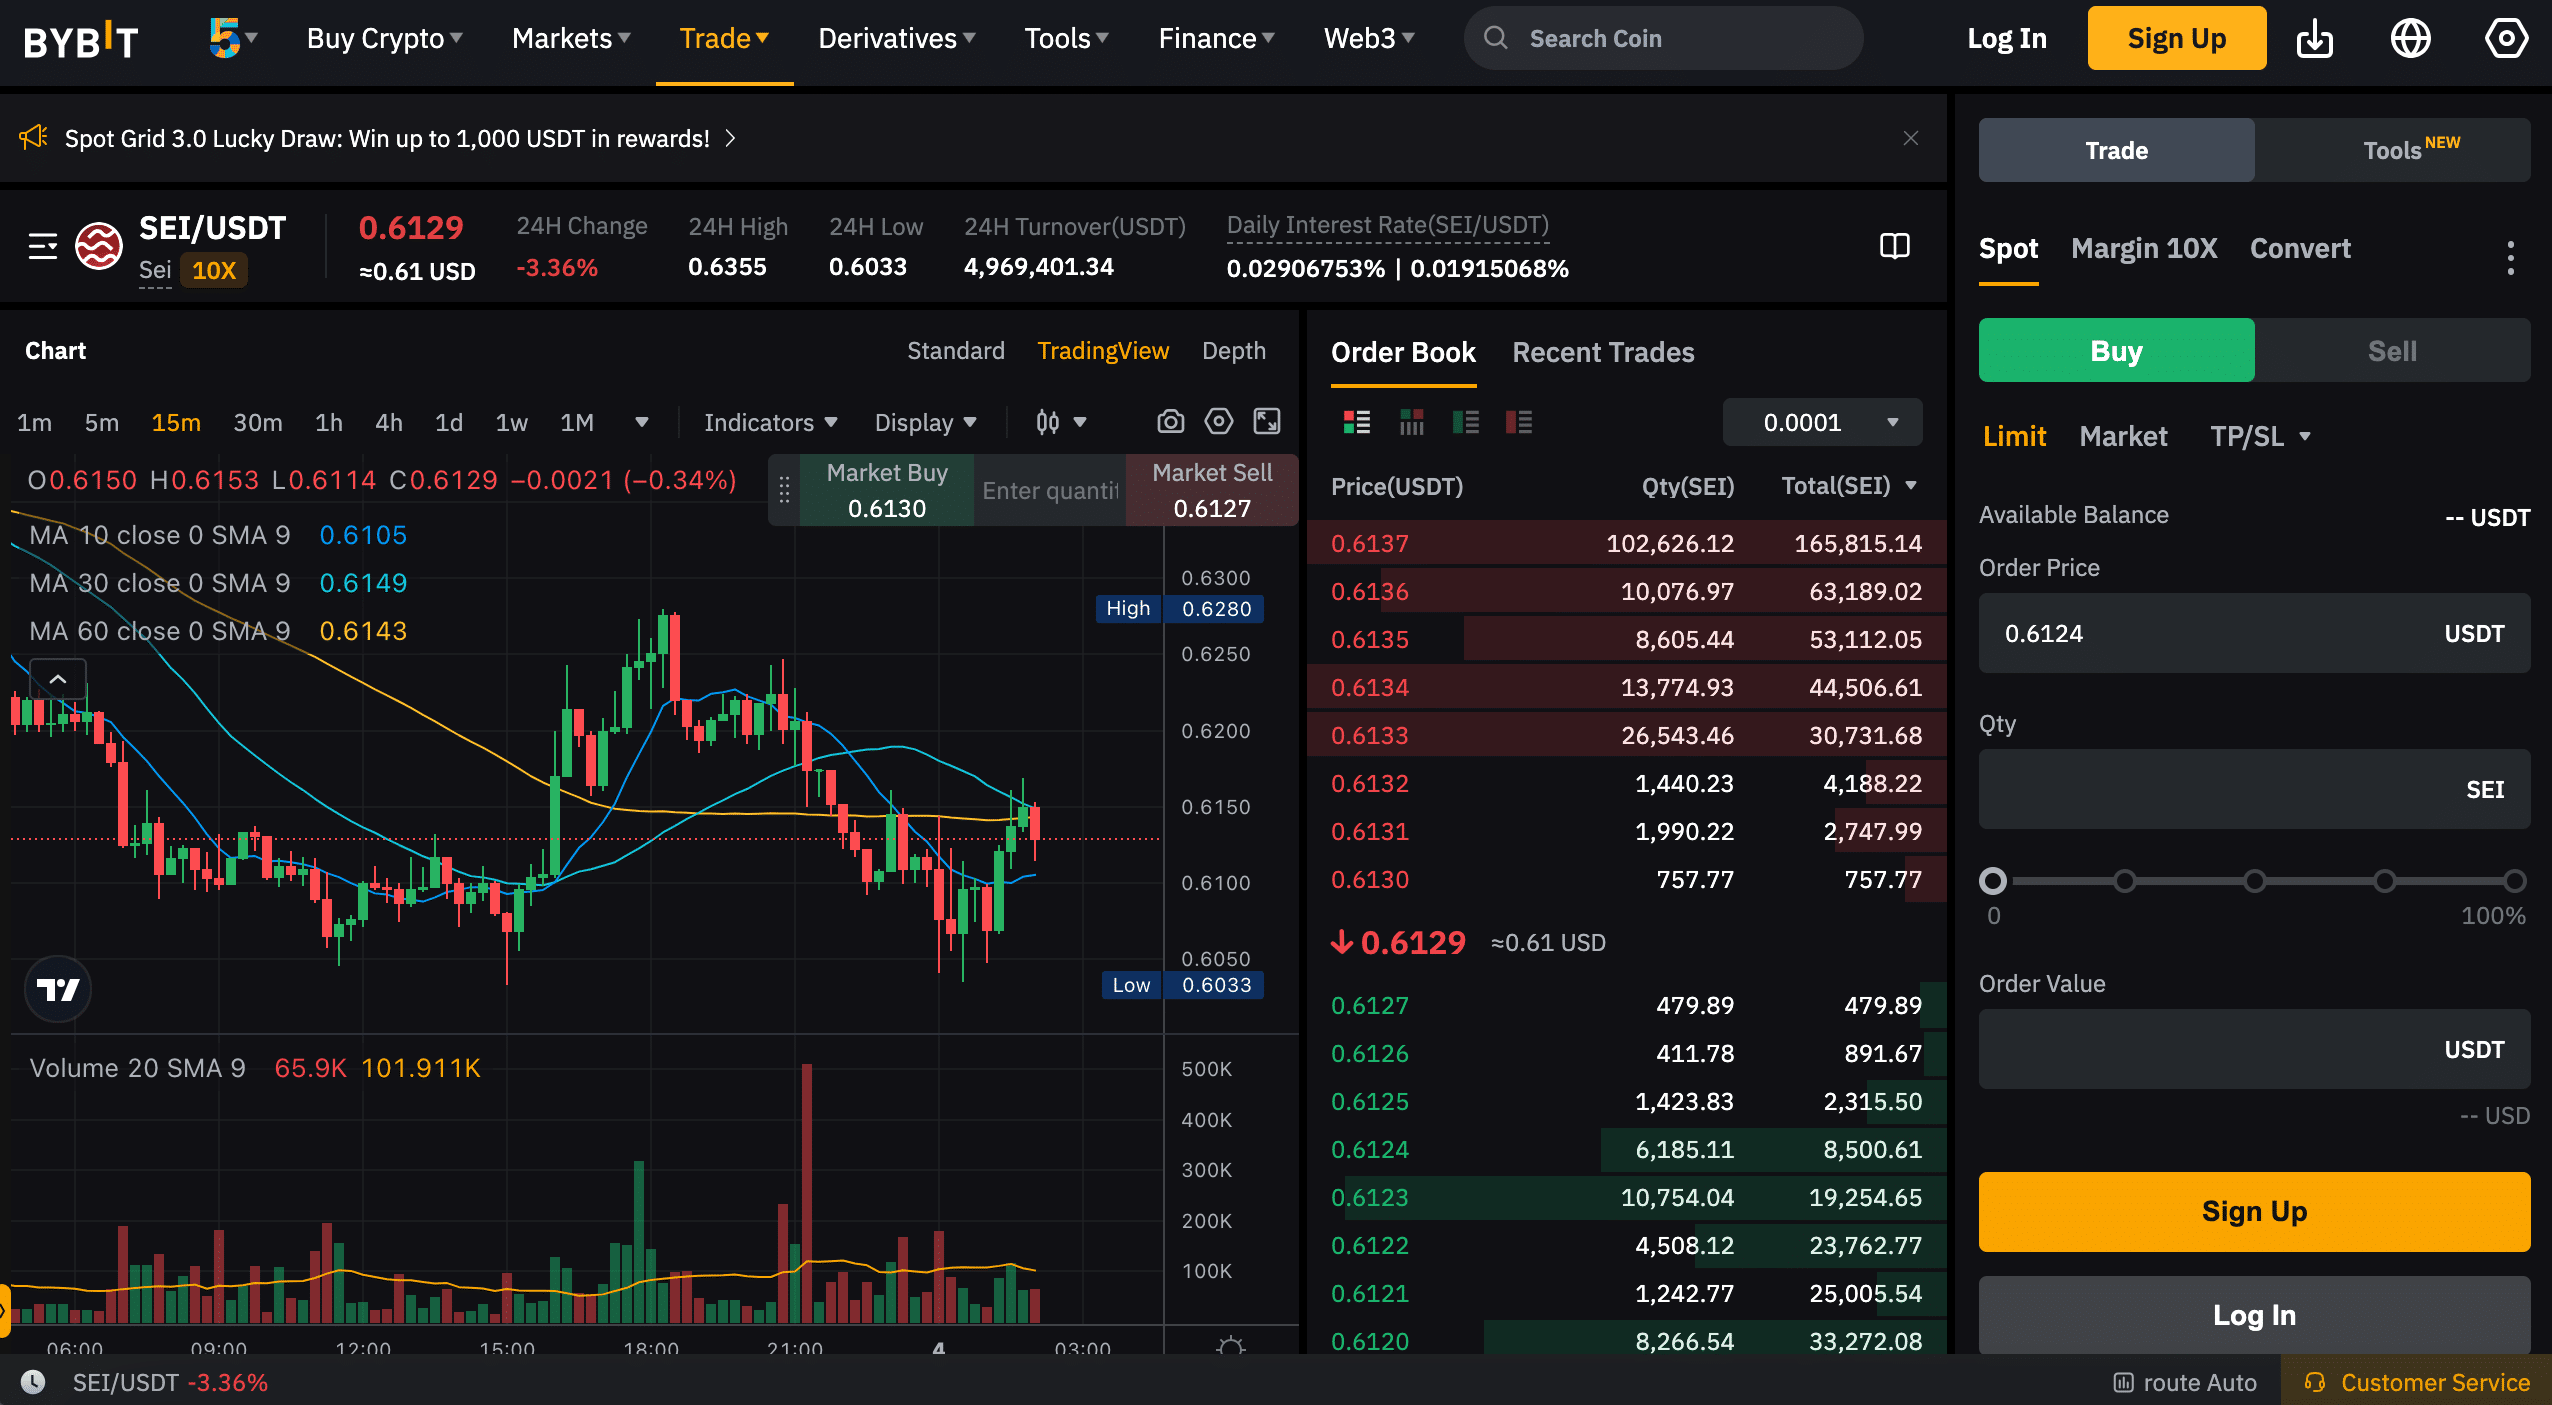
Task: Click the route Auto icon in footer
Action: (2123, 1382)
